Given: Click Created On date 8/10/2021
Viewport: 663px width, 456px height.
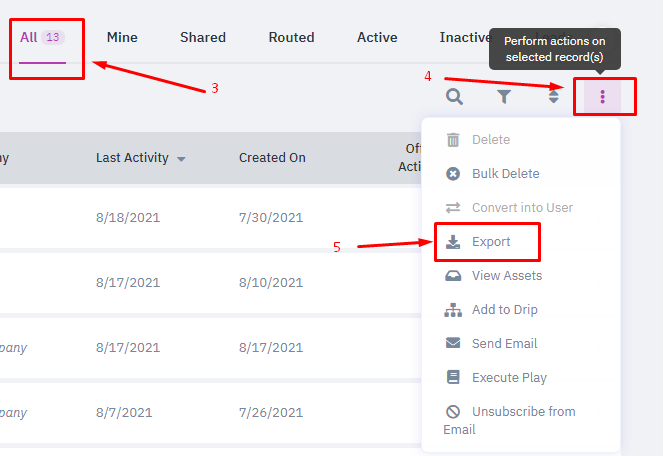Looking at the screenshot, I should (x=271, y=282).
